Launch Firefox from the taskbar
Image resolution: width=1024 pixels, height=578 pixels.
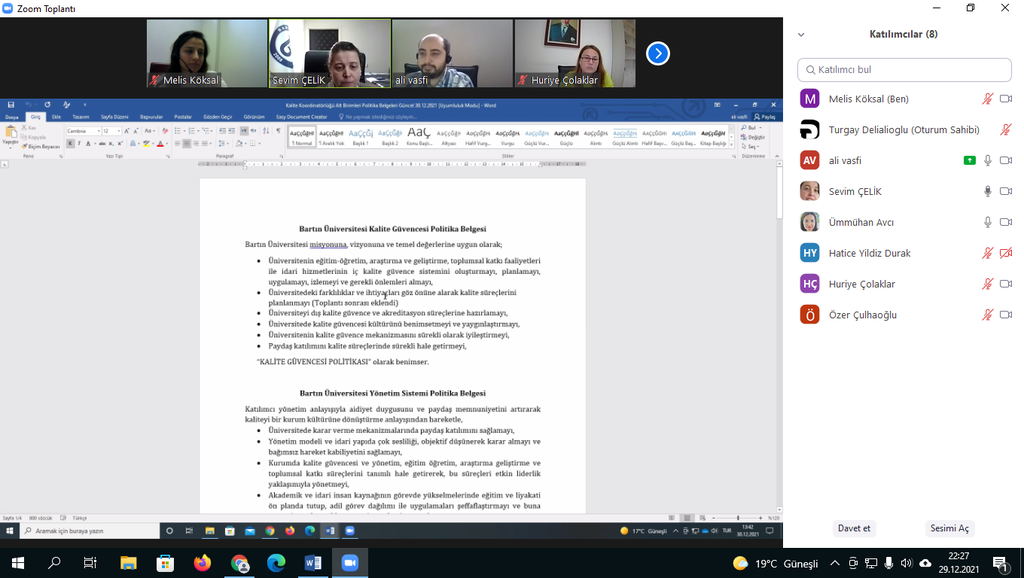point(203,563)
